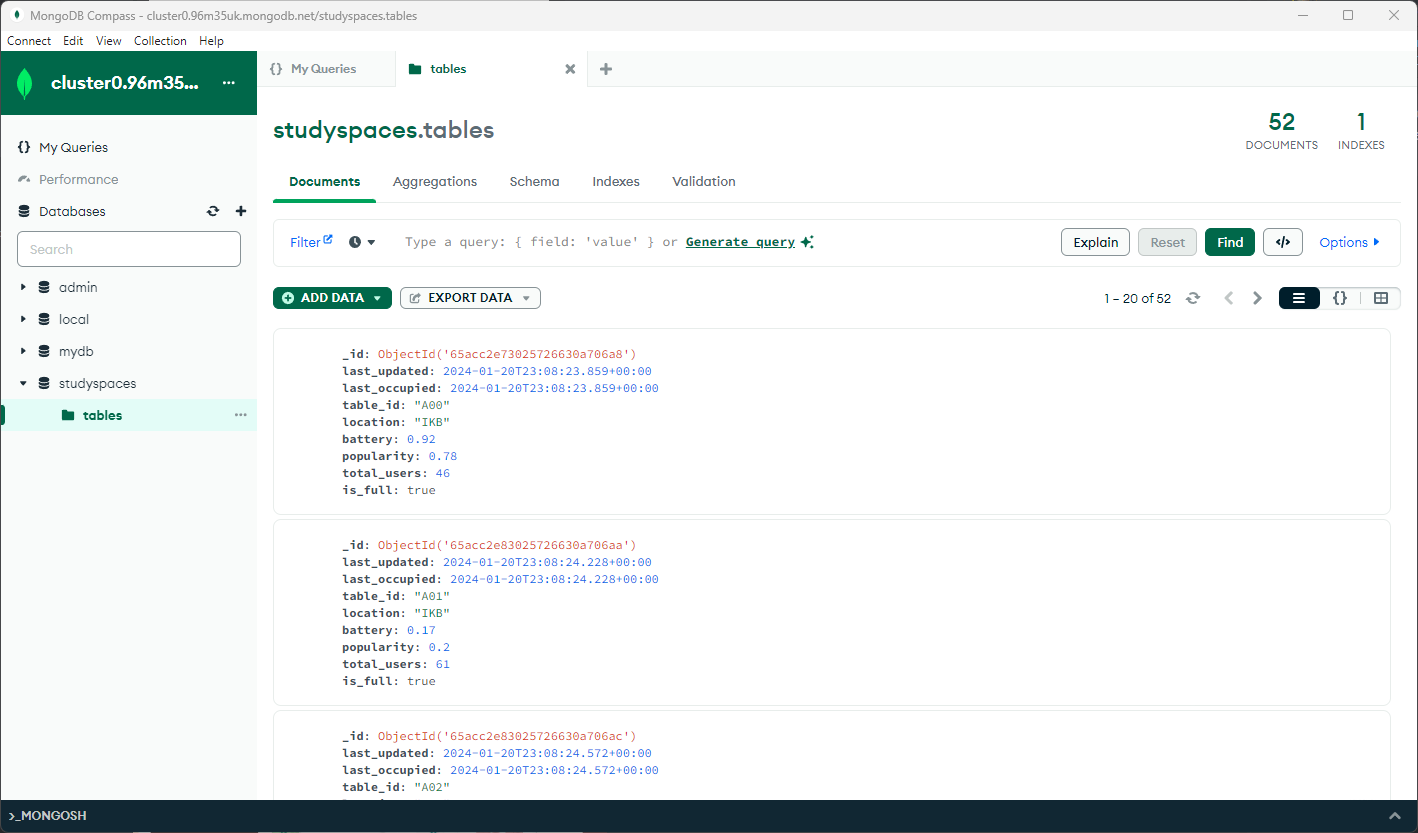Click table_id value "A01"
The image size is (1418, 833).
pos(432,596)
